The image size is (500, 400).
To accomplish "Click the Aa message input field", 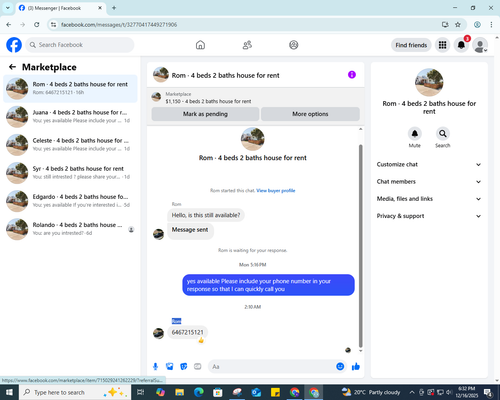I will [x=272, y=367].
